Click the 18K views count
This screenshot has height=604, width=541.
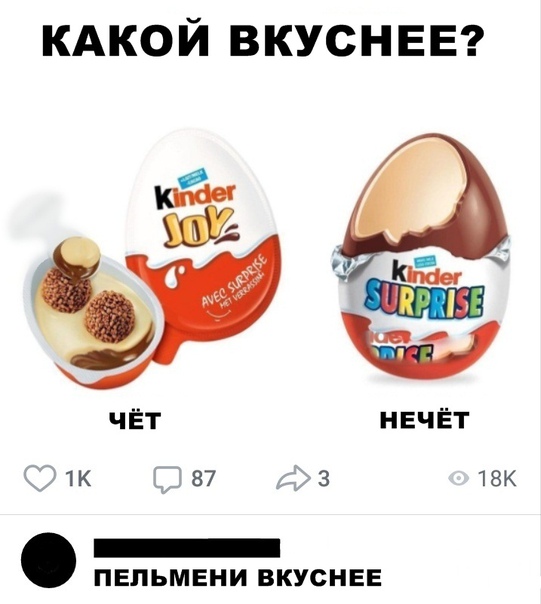click(497, 479)
